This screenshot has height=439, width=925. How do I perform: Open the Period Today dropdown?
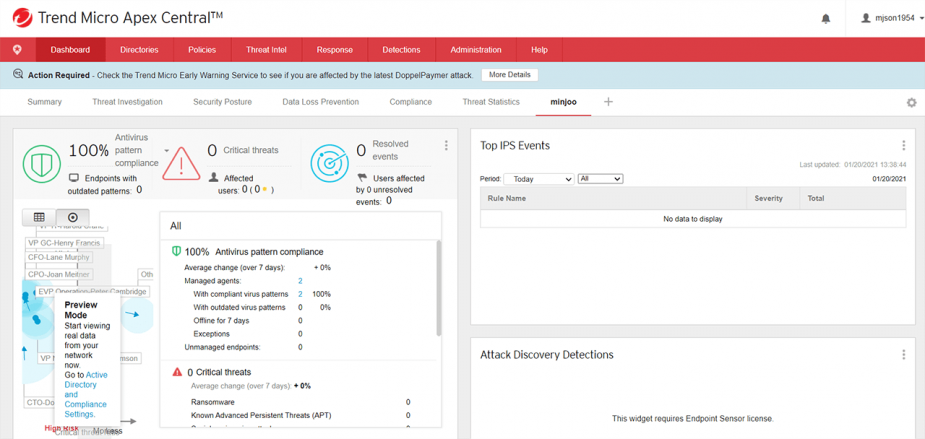pyautogui.click(x=539, y=179)
